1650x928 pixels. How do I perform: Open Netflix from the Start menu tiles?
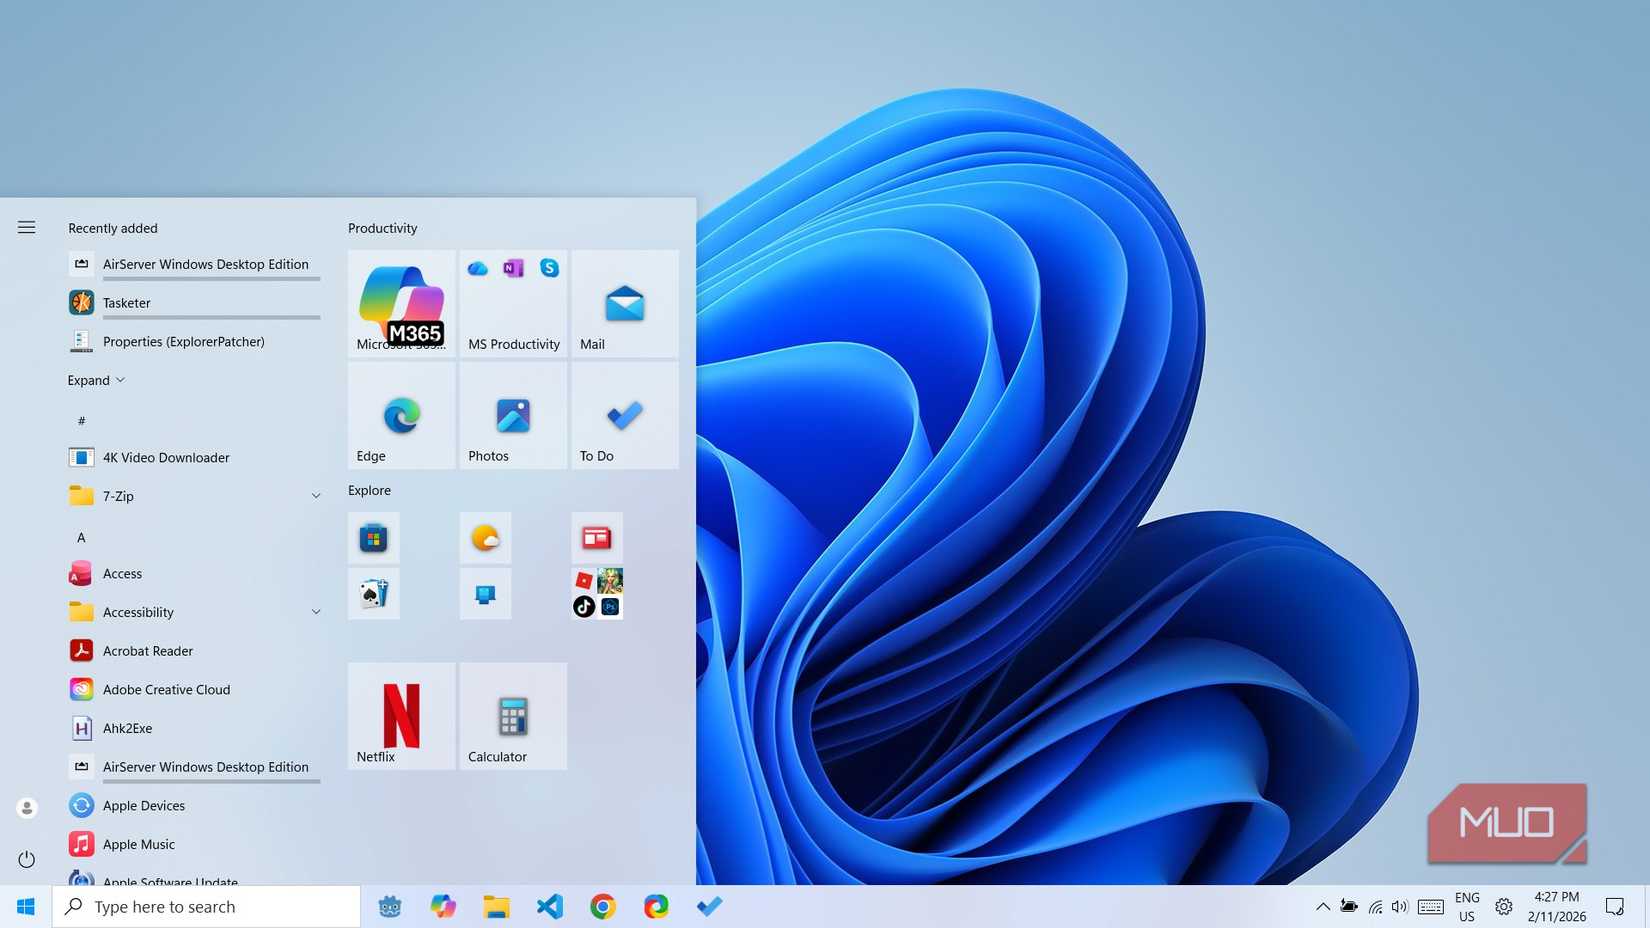click(x=400, y=715)
